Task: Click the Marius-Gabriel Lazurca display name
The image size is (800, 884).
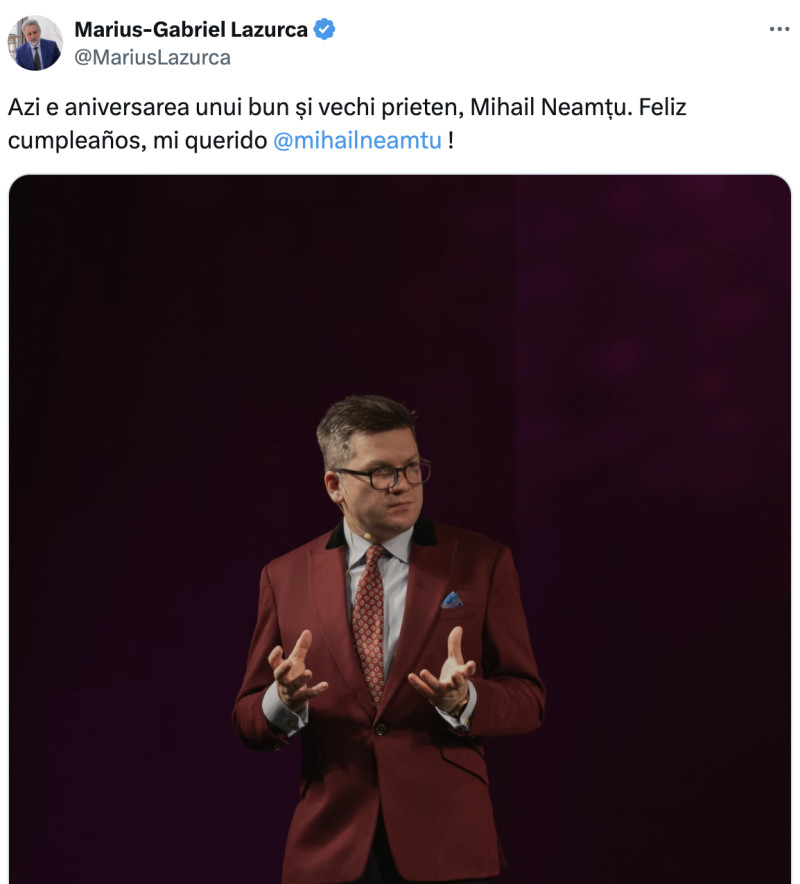Action: [191, 29]
